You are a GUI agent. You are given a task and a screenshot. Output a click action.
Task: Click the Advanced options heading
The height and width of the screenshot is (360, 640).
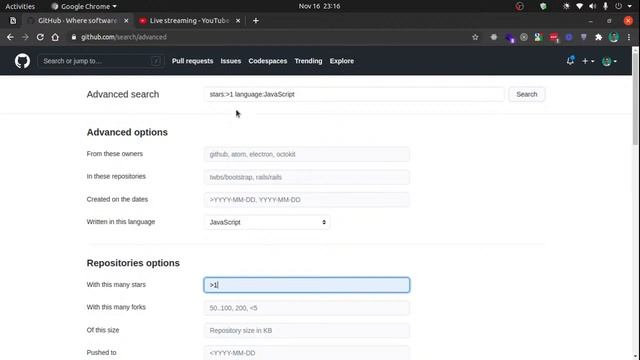click(x=127, y=132)
